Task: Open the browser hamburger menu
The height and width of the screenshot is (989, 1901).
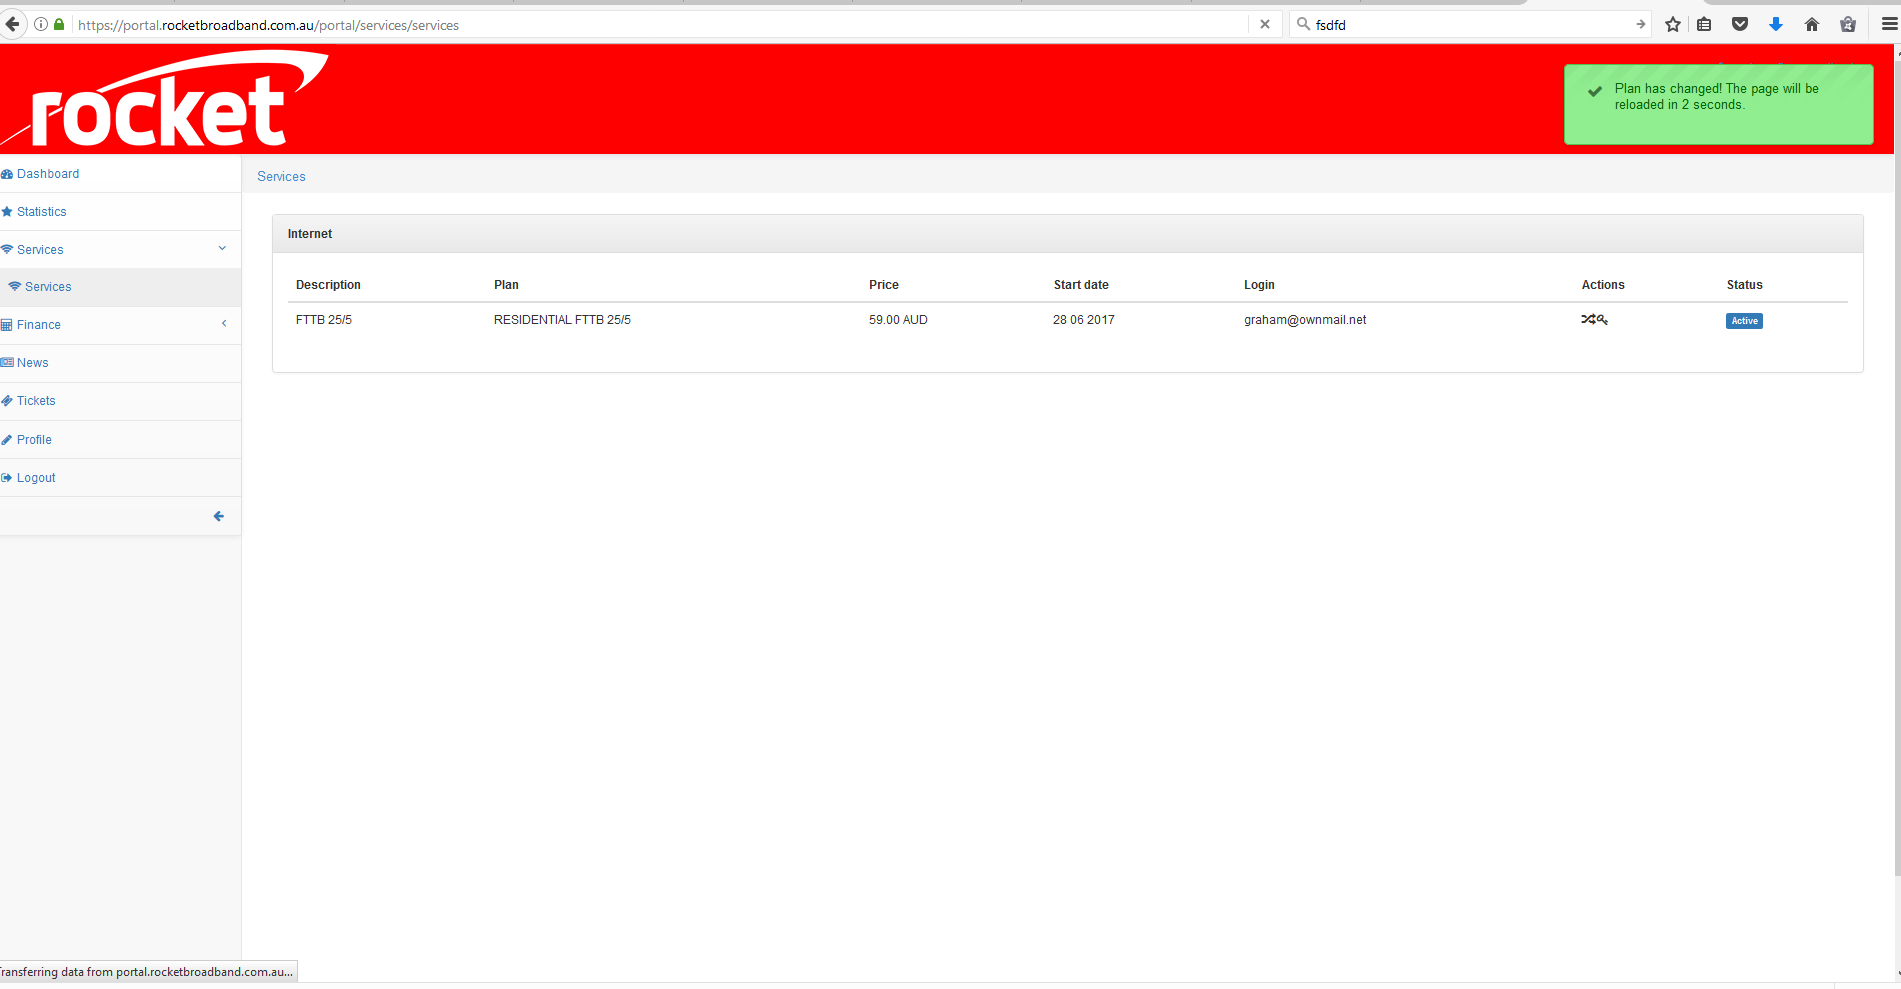Action: [1888, 25]
